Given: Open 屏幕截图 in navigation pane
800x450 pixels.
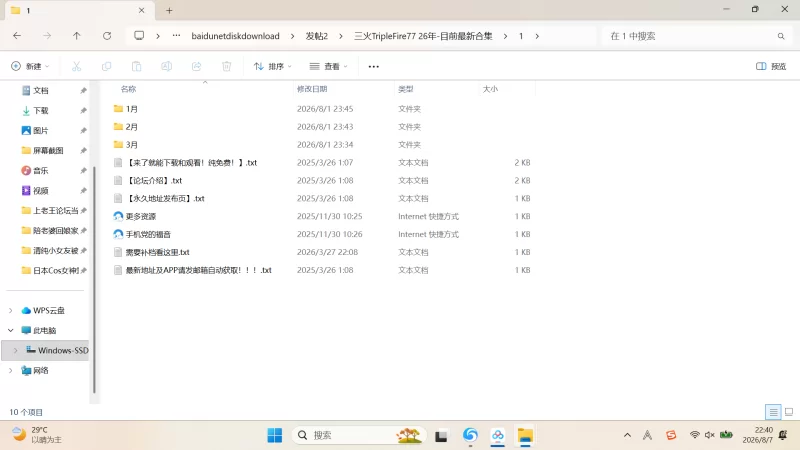Looking at the screenshot, I should click(47, 150).
